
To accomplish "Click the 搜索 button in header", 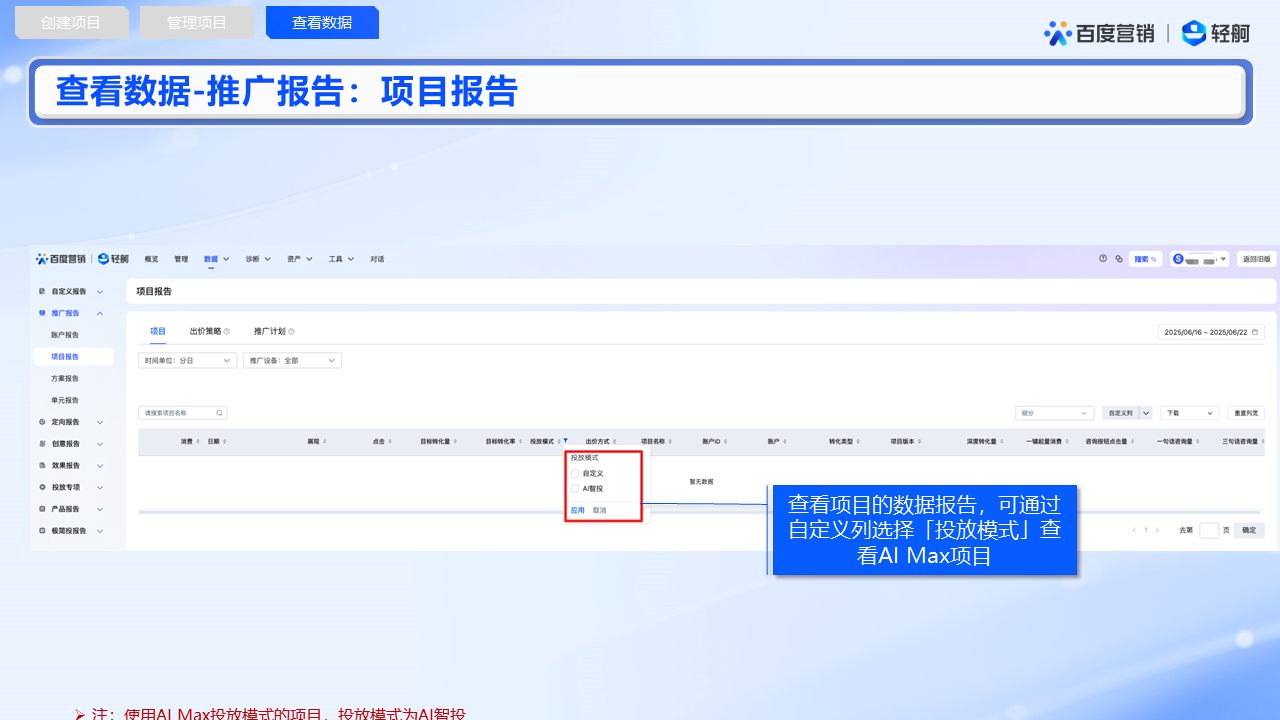I will 1145,259.
